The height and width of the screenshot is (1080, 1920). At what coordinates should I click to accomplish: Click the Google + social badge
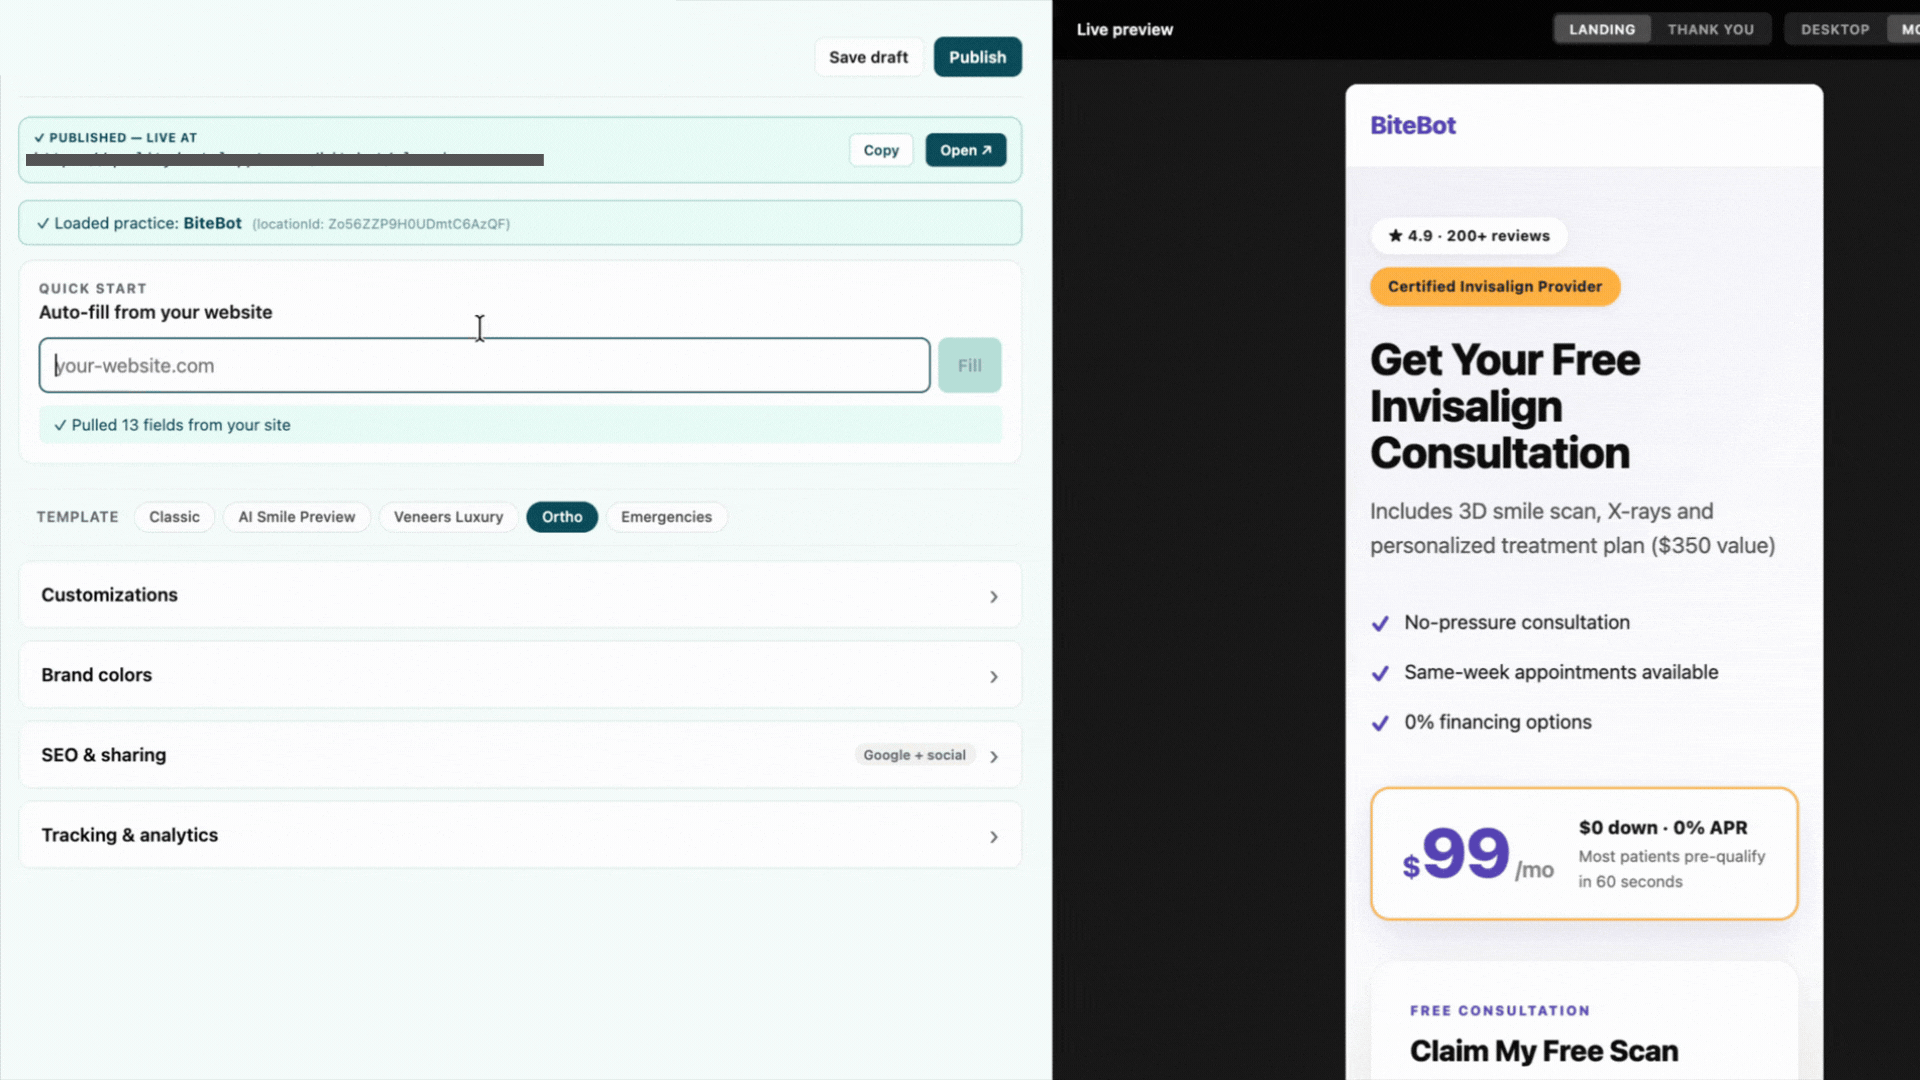(914, 755)
